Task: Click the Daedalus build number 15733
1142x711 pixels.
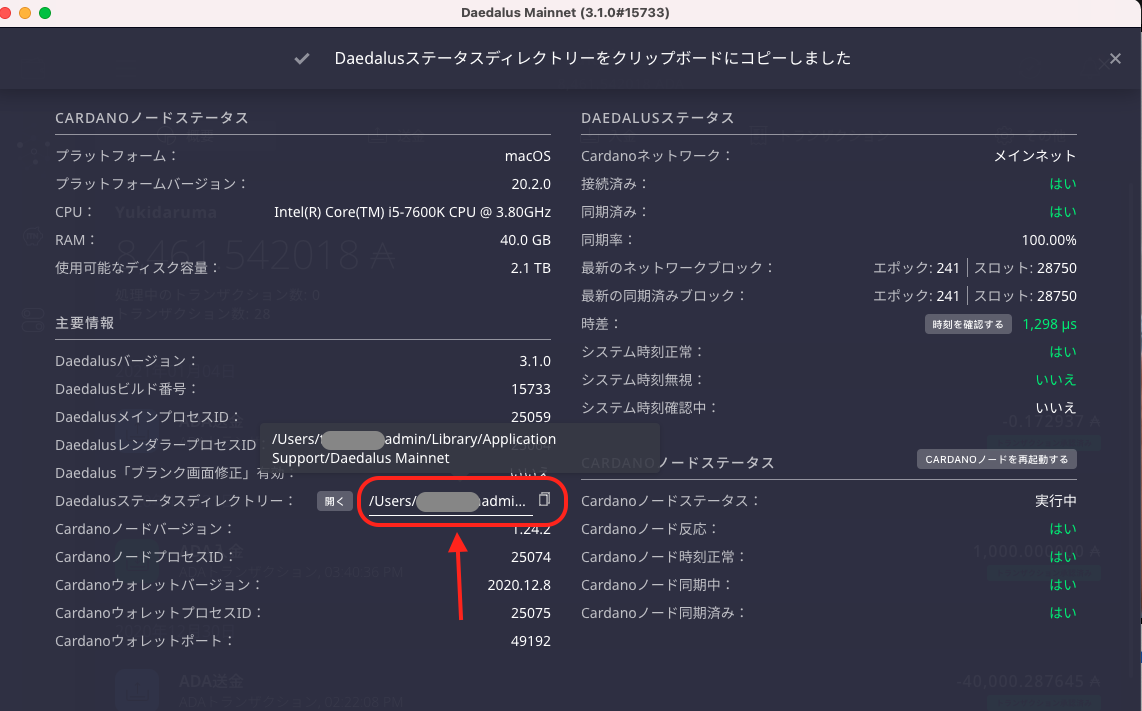Action: 531,389
